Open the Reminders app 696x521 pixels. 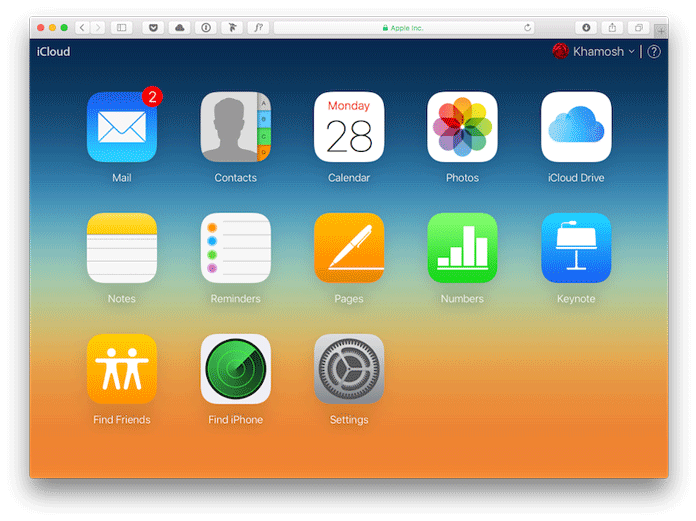(236, 248)
